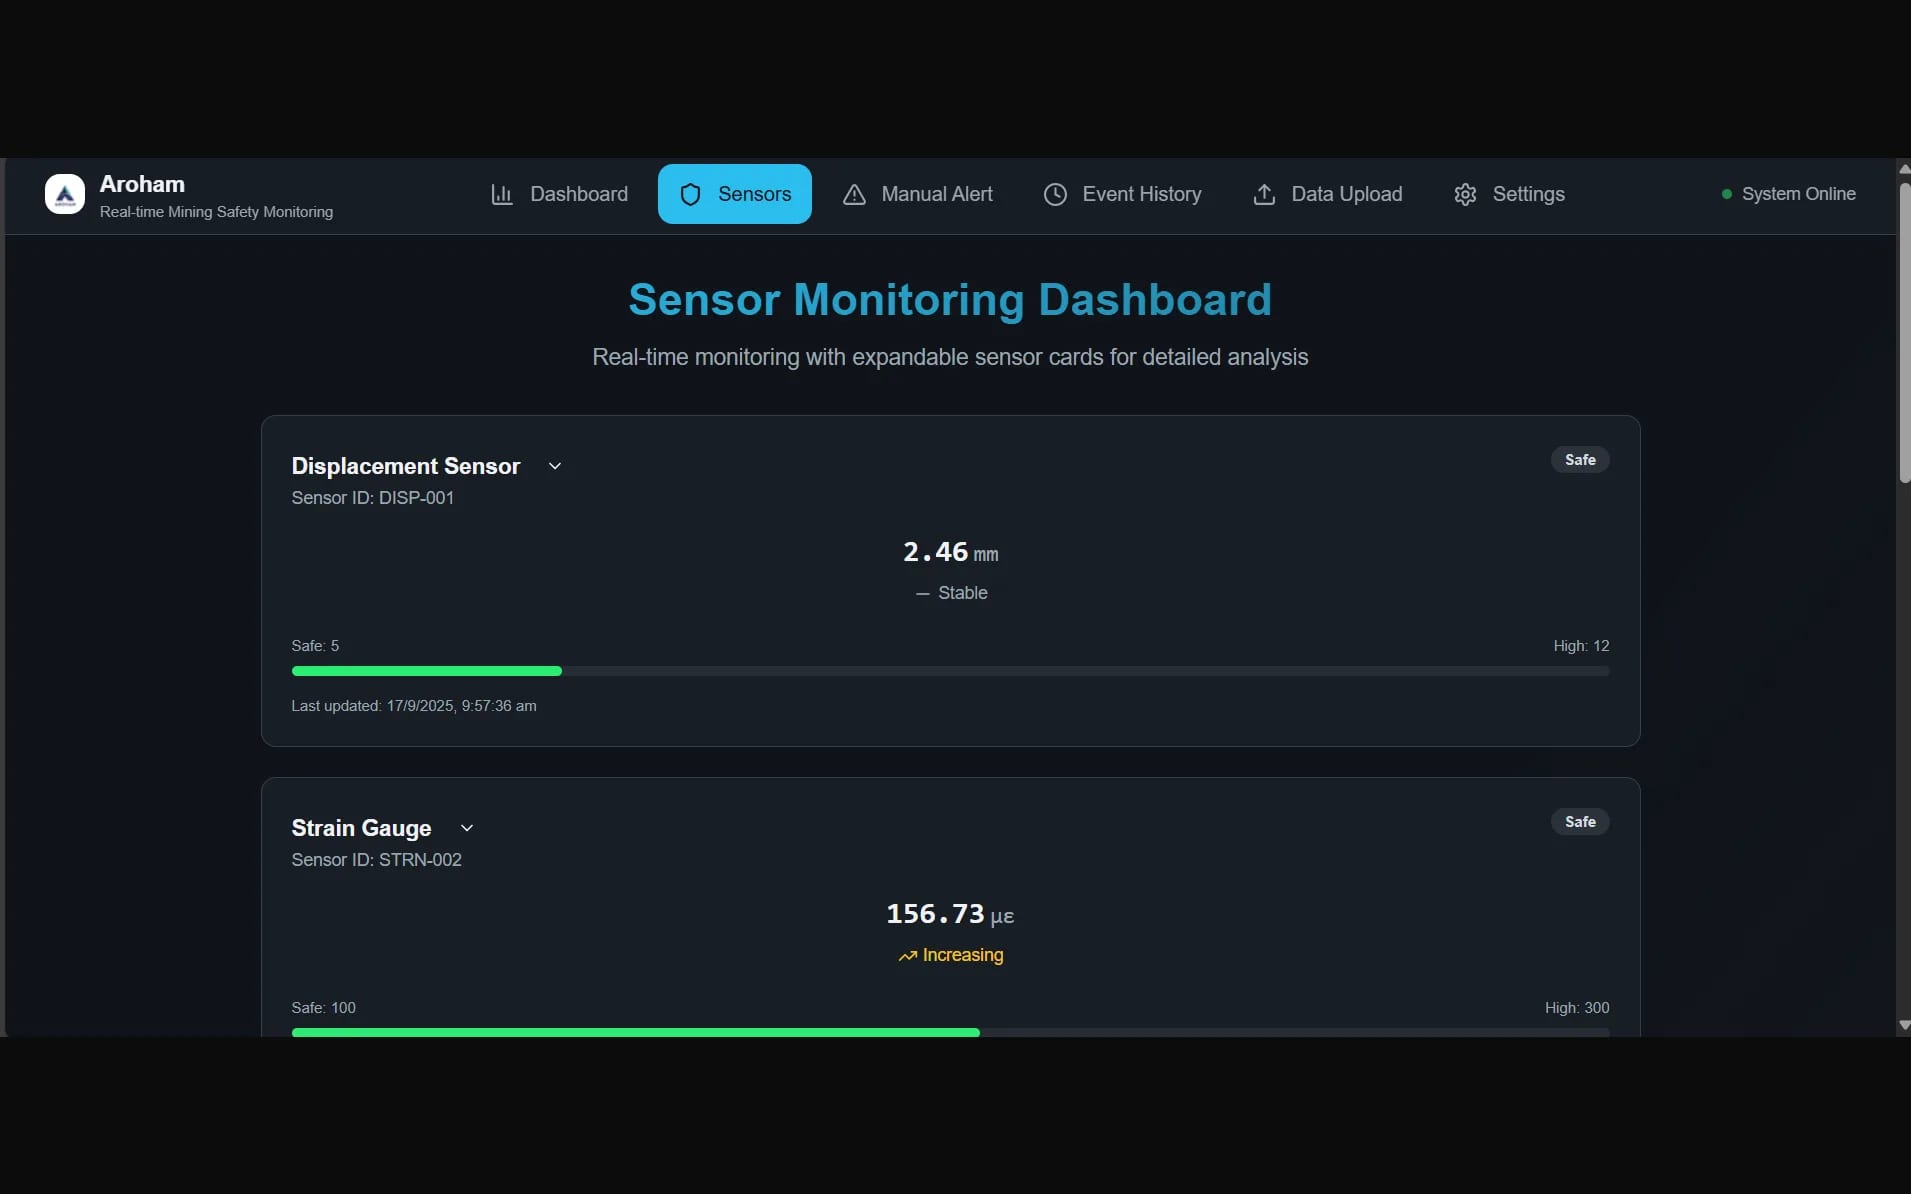Click the High: 12 threshold label
The image size is (1911, 1194).
coord(1581,646)
